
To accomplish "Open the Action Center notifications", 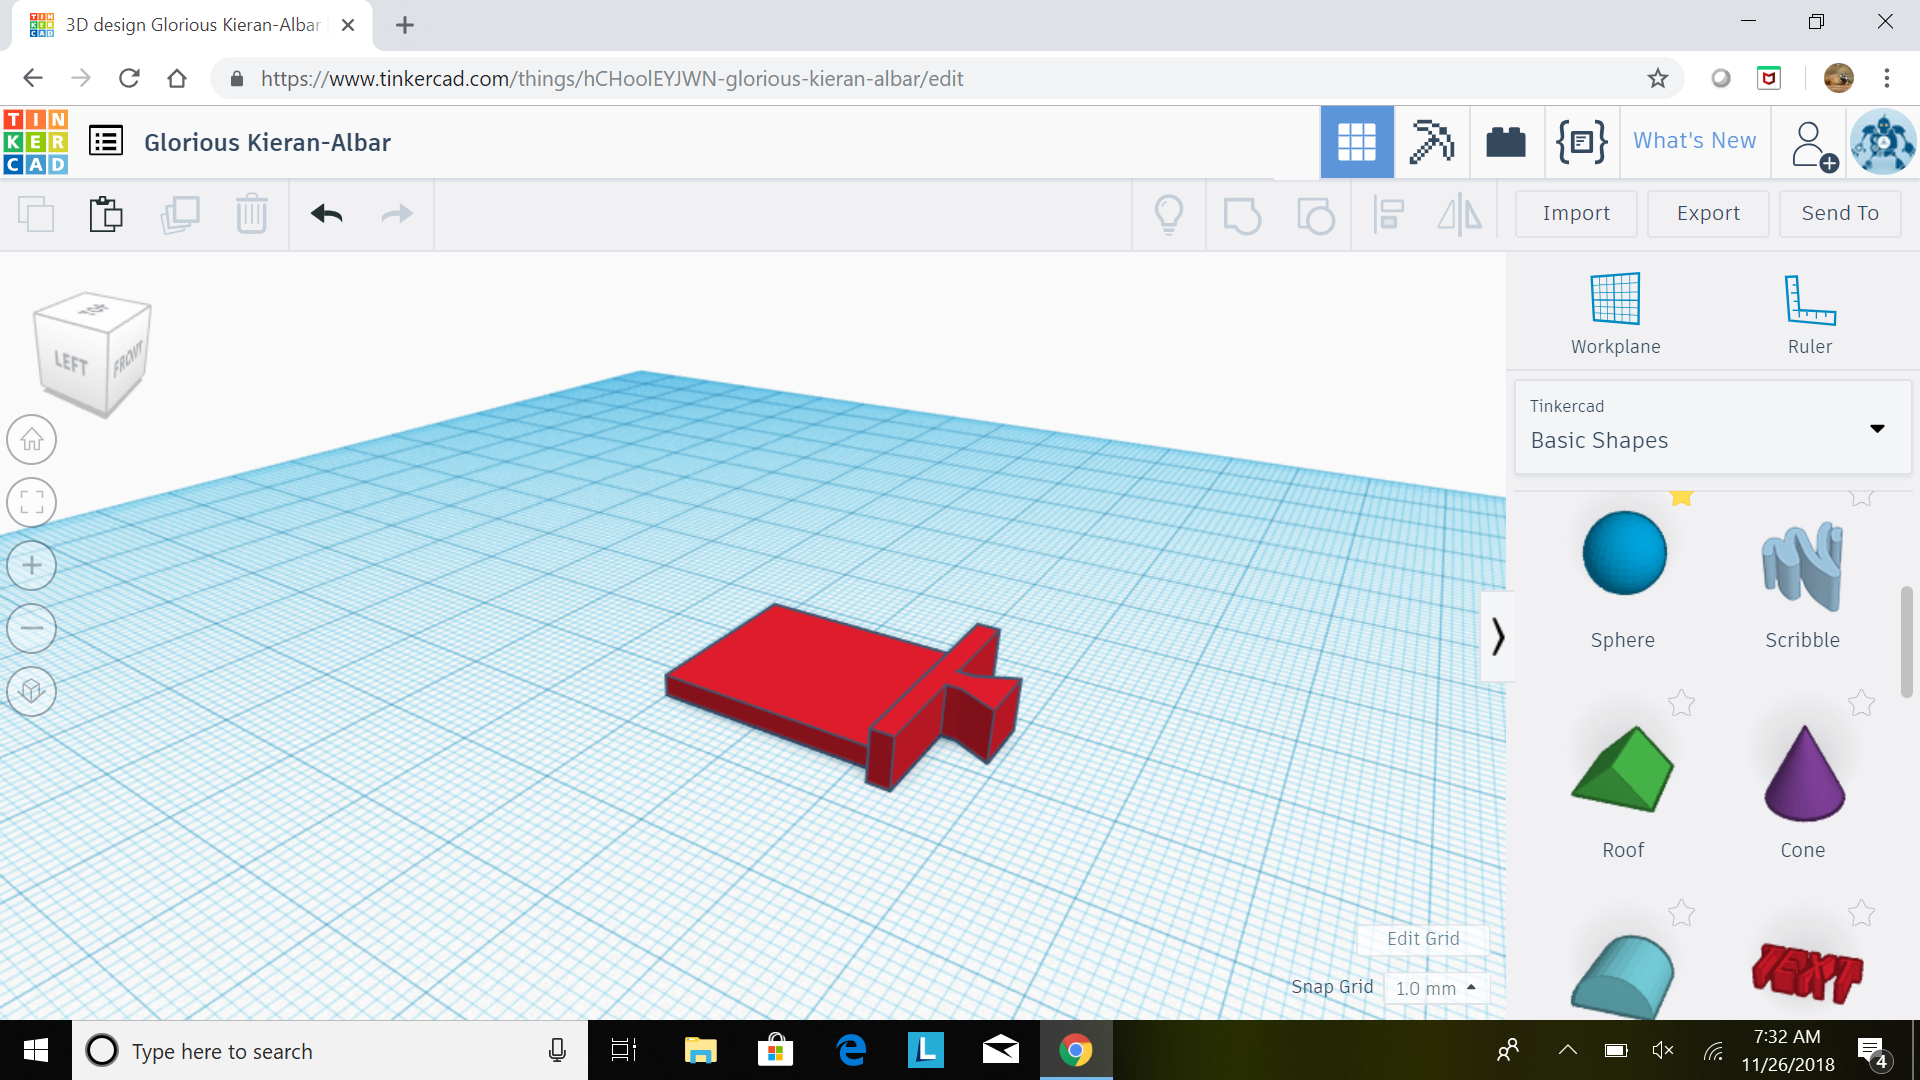I will click(x=1872, y=1051).
